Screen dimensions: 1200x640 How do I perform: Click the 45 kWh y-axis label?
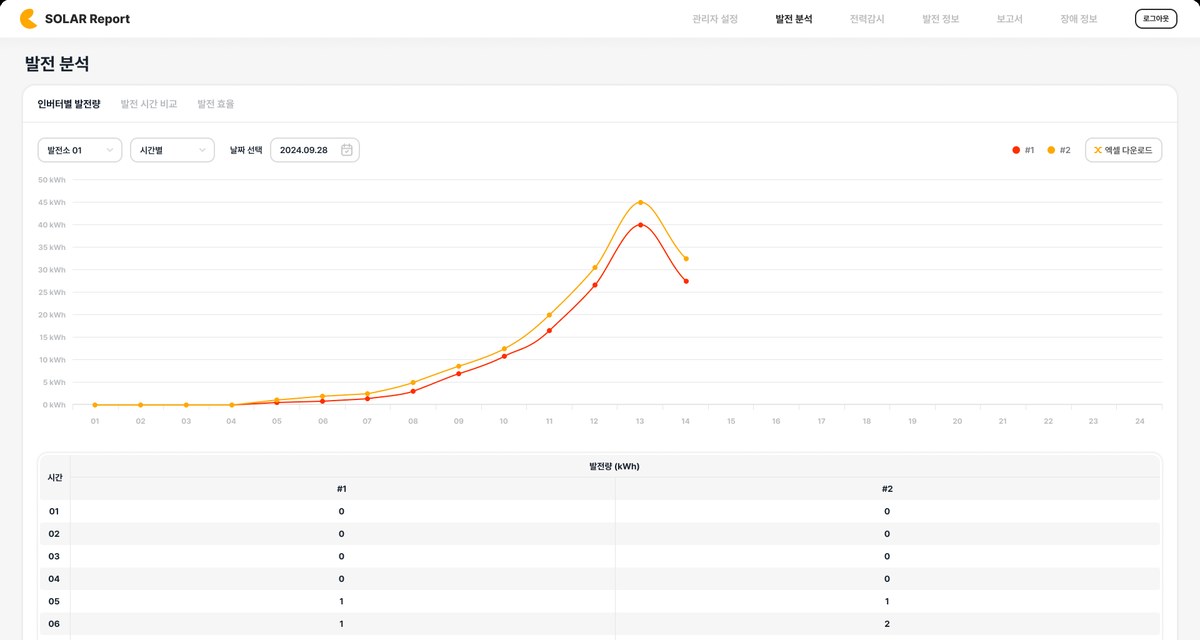[52, 202]
